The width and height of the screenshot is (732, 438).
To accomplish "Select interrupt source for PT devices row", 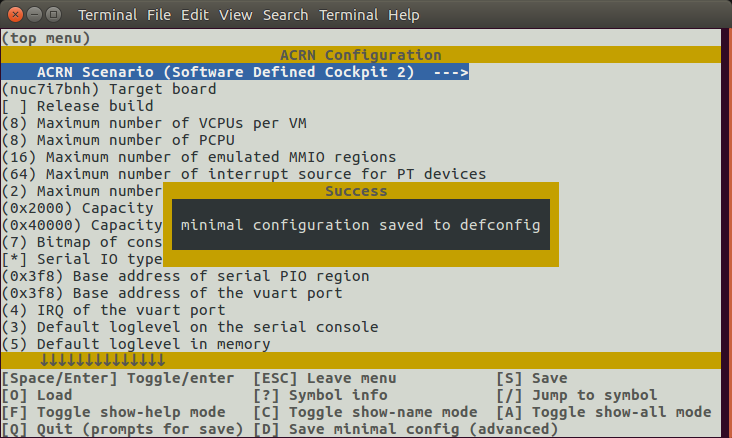I will pyautogui.click(x=244, y=174).
